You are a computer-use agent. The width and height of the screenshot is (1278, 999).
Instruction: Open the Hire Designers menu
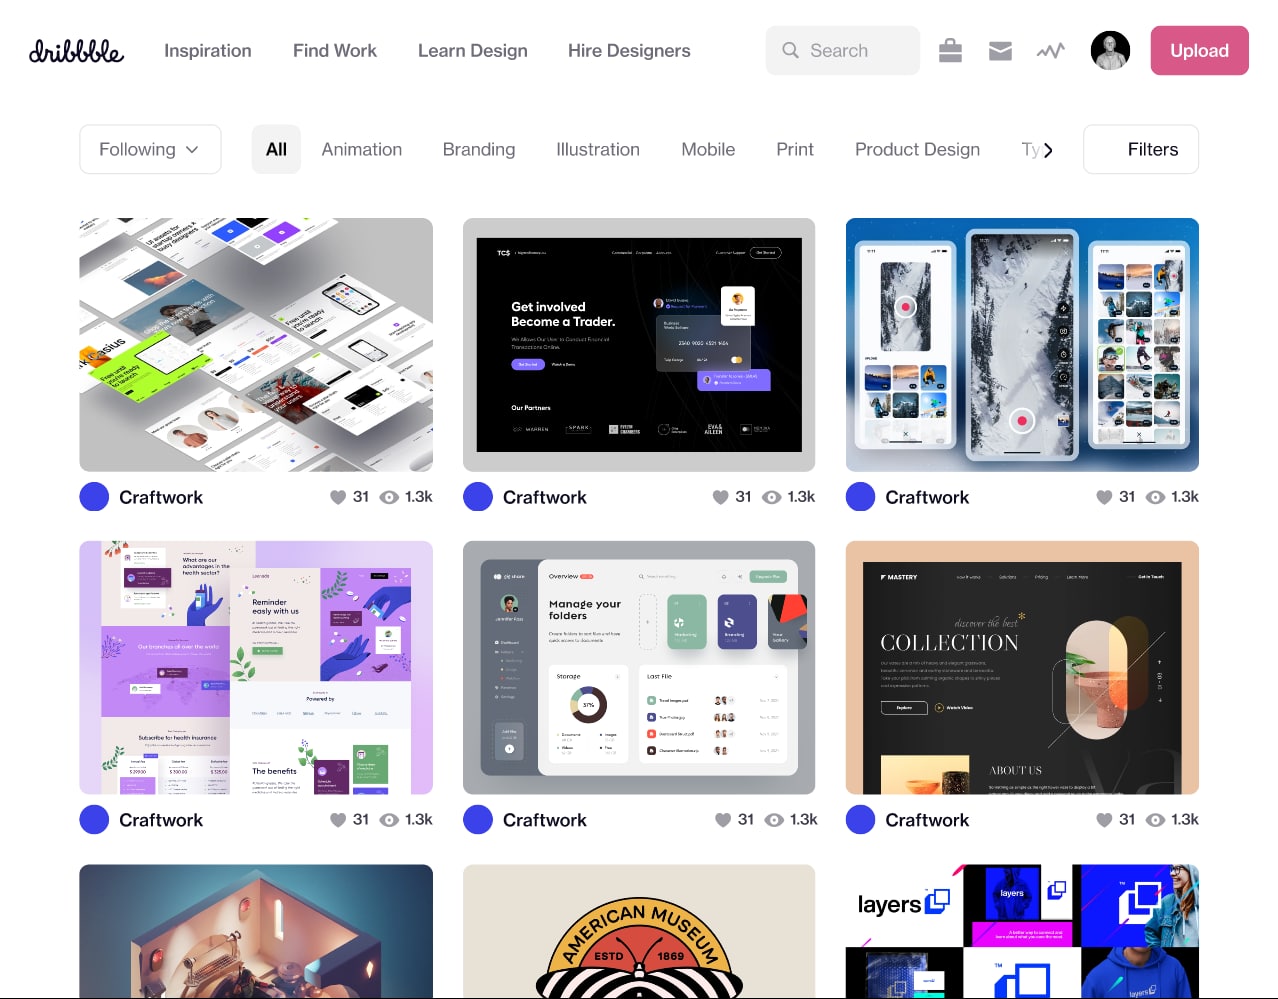tap(629, 50)
